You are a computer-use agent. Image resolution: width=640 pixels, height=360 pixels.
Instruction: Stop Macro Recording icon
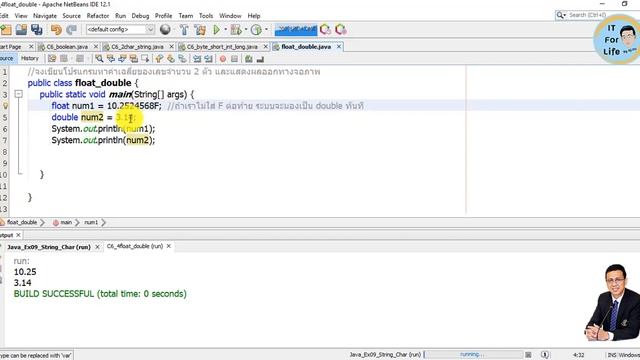[x=234, y=59]
